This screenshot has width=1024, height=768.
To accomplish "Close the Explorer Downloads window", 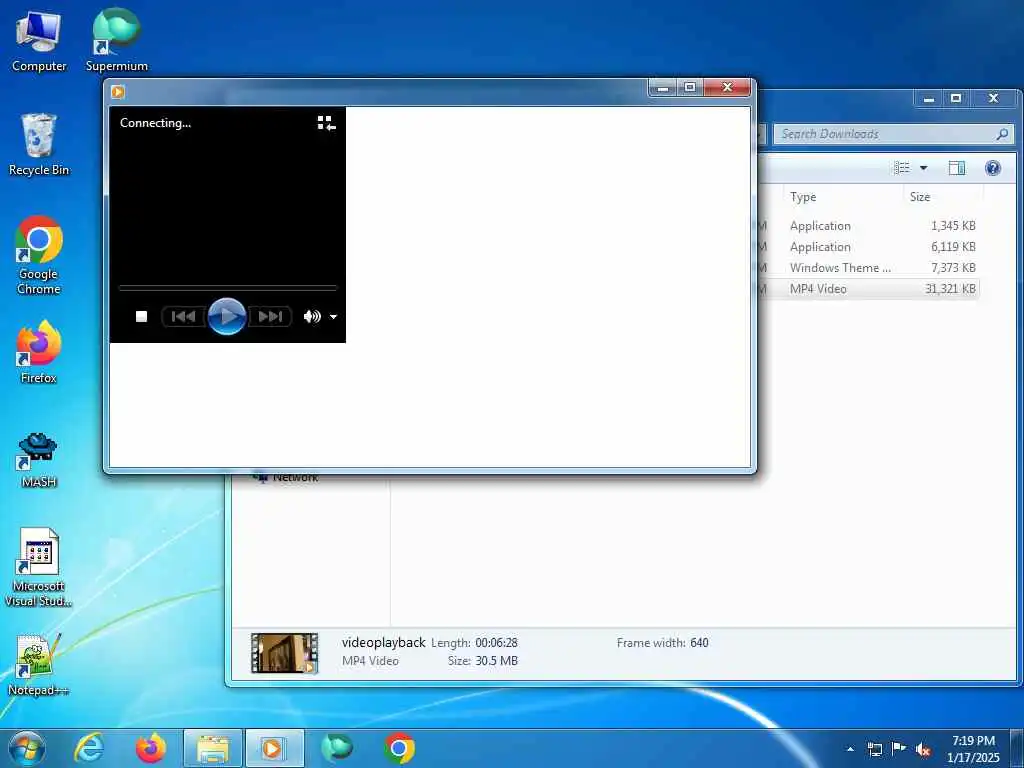I will [993, 99].
